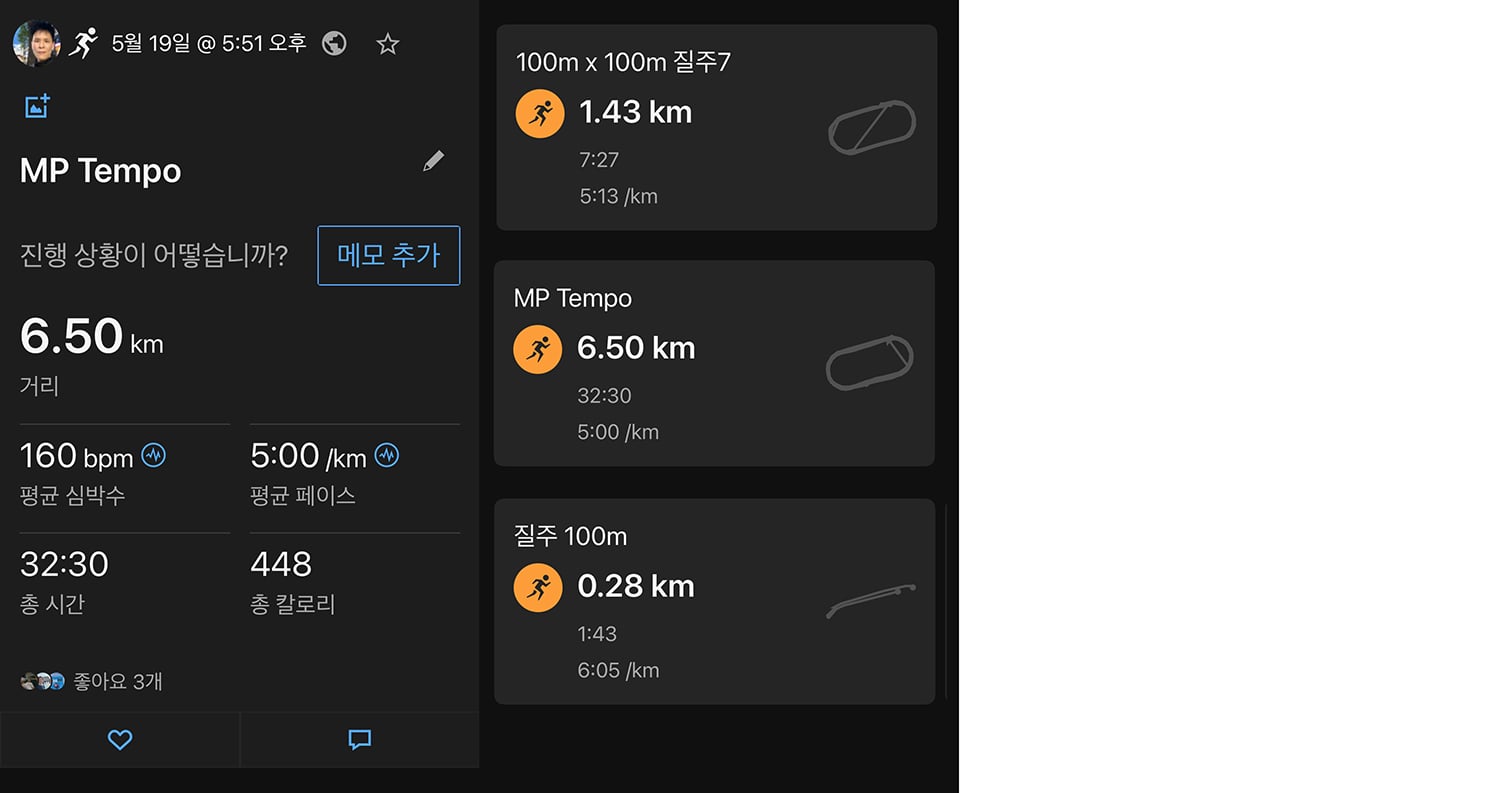Image resolution: width=1500 pixels, height=793 pixels.
Task: Click the pulse icon next to 160 bpm
Action: tap(153, 456)
